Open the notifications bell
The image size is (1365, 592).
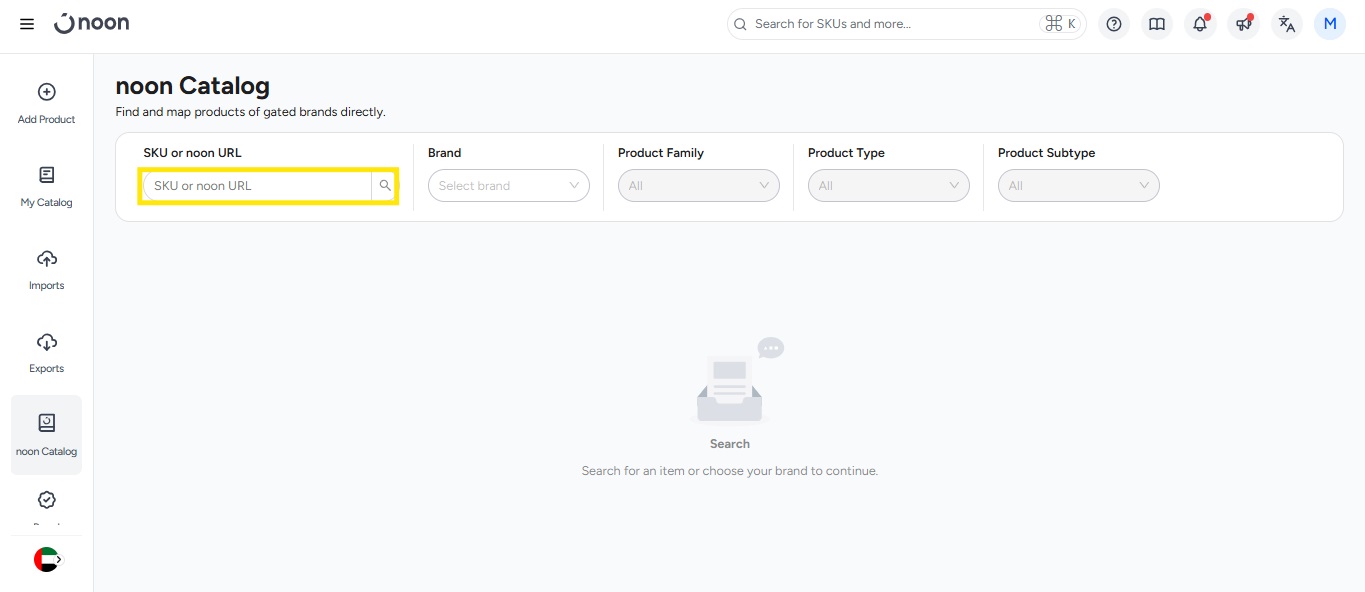[x=1200, y=24]
